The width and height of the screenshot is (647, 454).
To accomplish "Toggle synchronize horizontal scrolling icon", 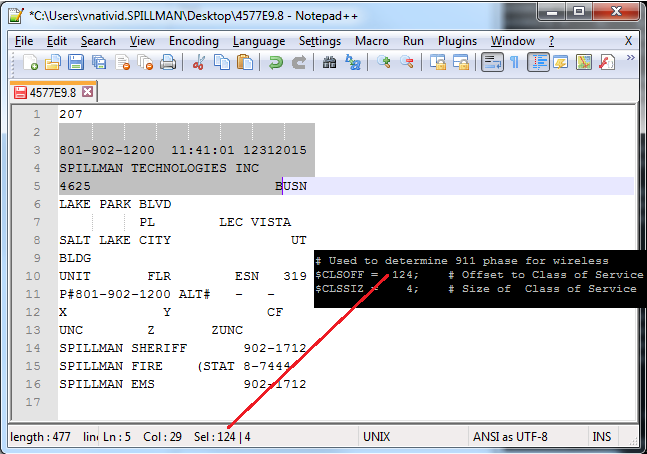I will tap(460, 63).
